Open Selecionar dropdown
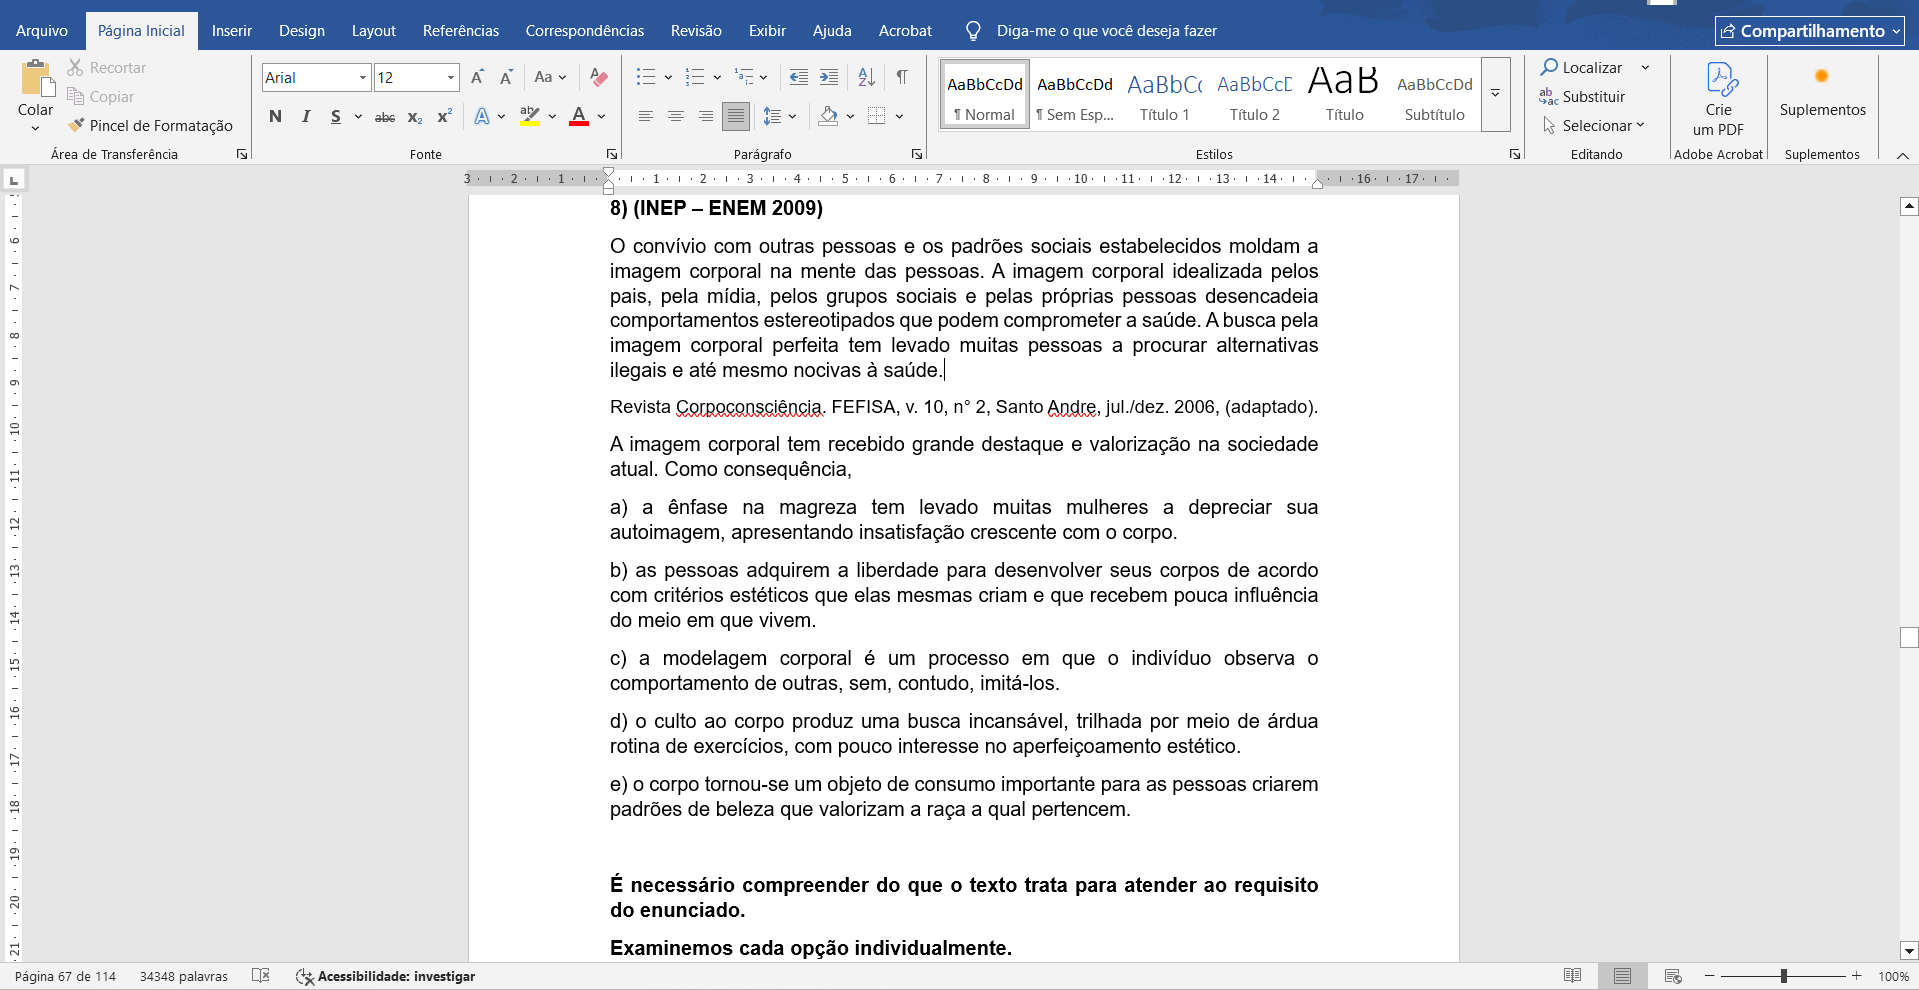1919x990 pixels. click(x=1593, y=125)
